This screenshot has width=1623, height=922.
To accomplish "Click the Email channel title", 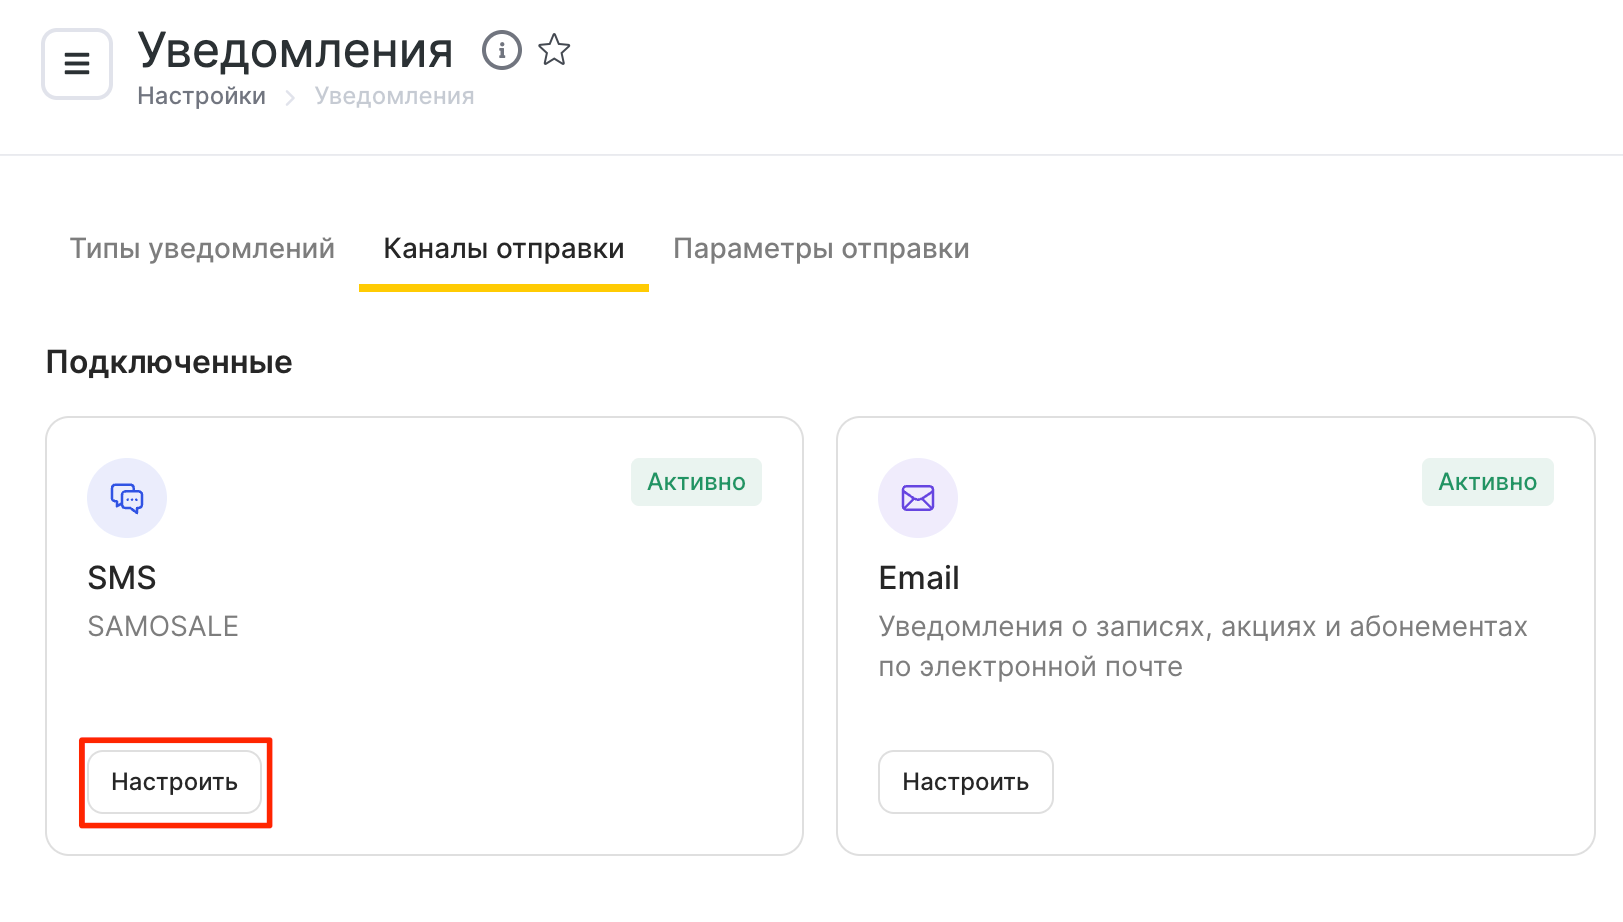I will (919, 578).
